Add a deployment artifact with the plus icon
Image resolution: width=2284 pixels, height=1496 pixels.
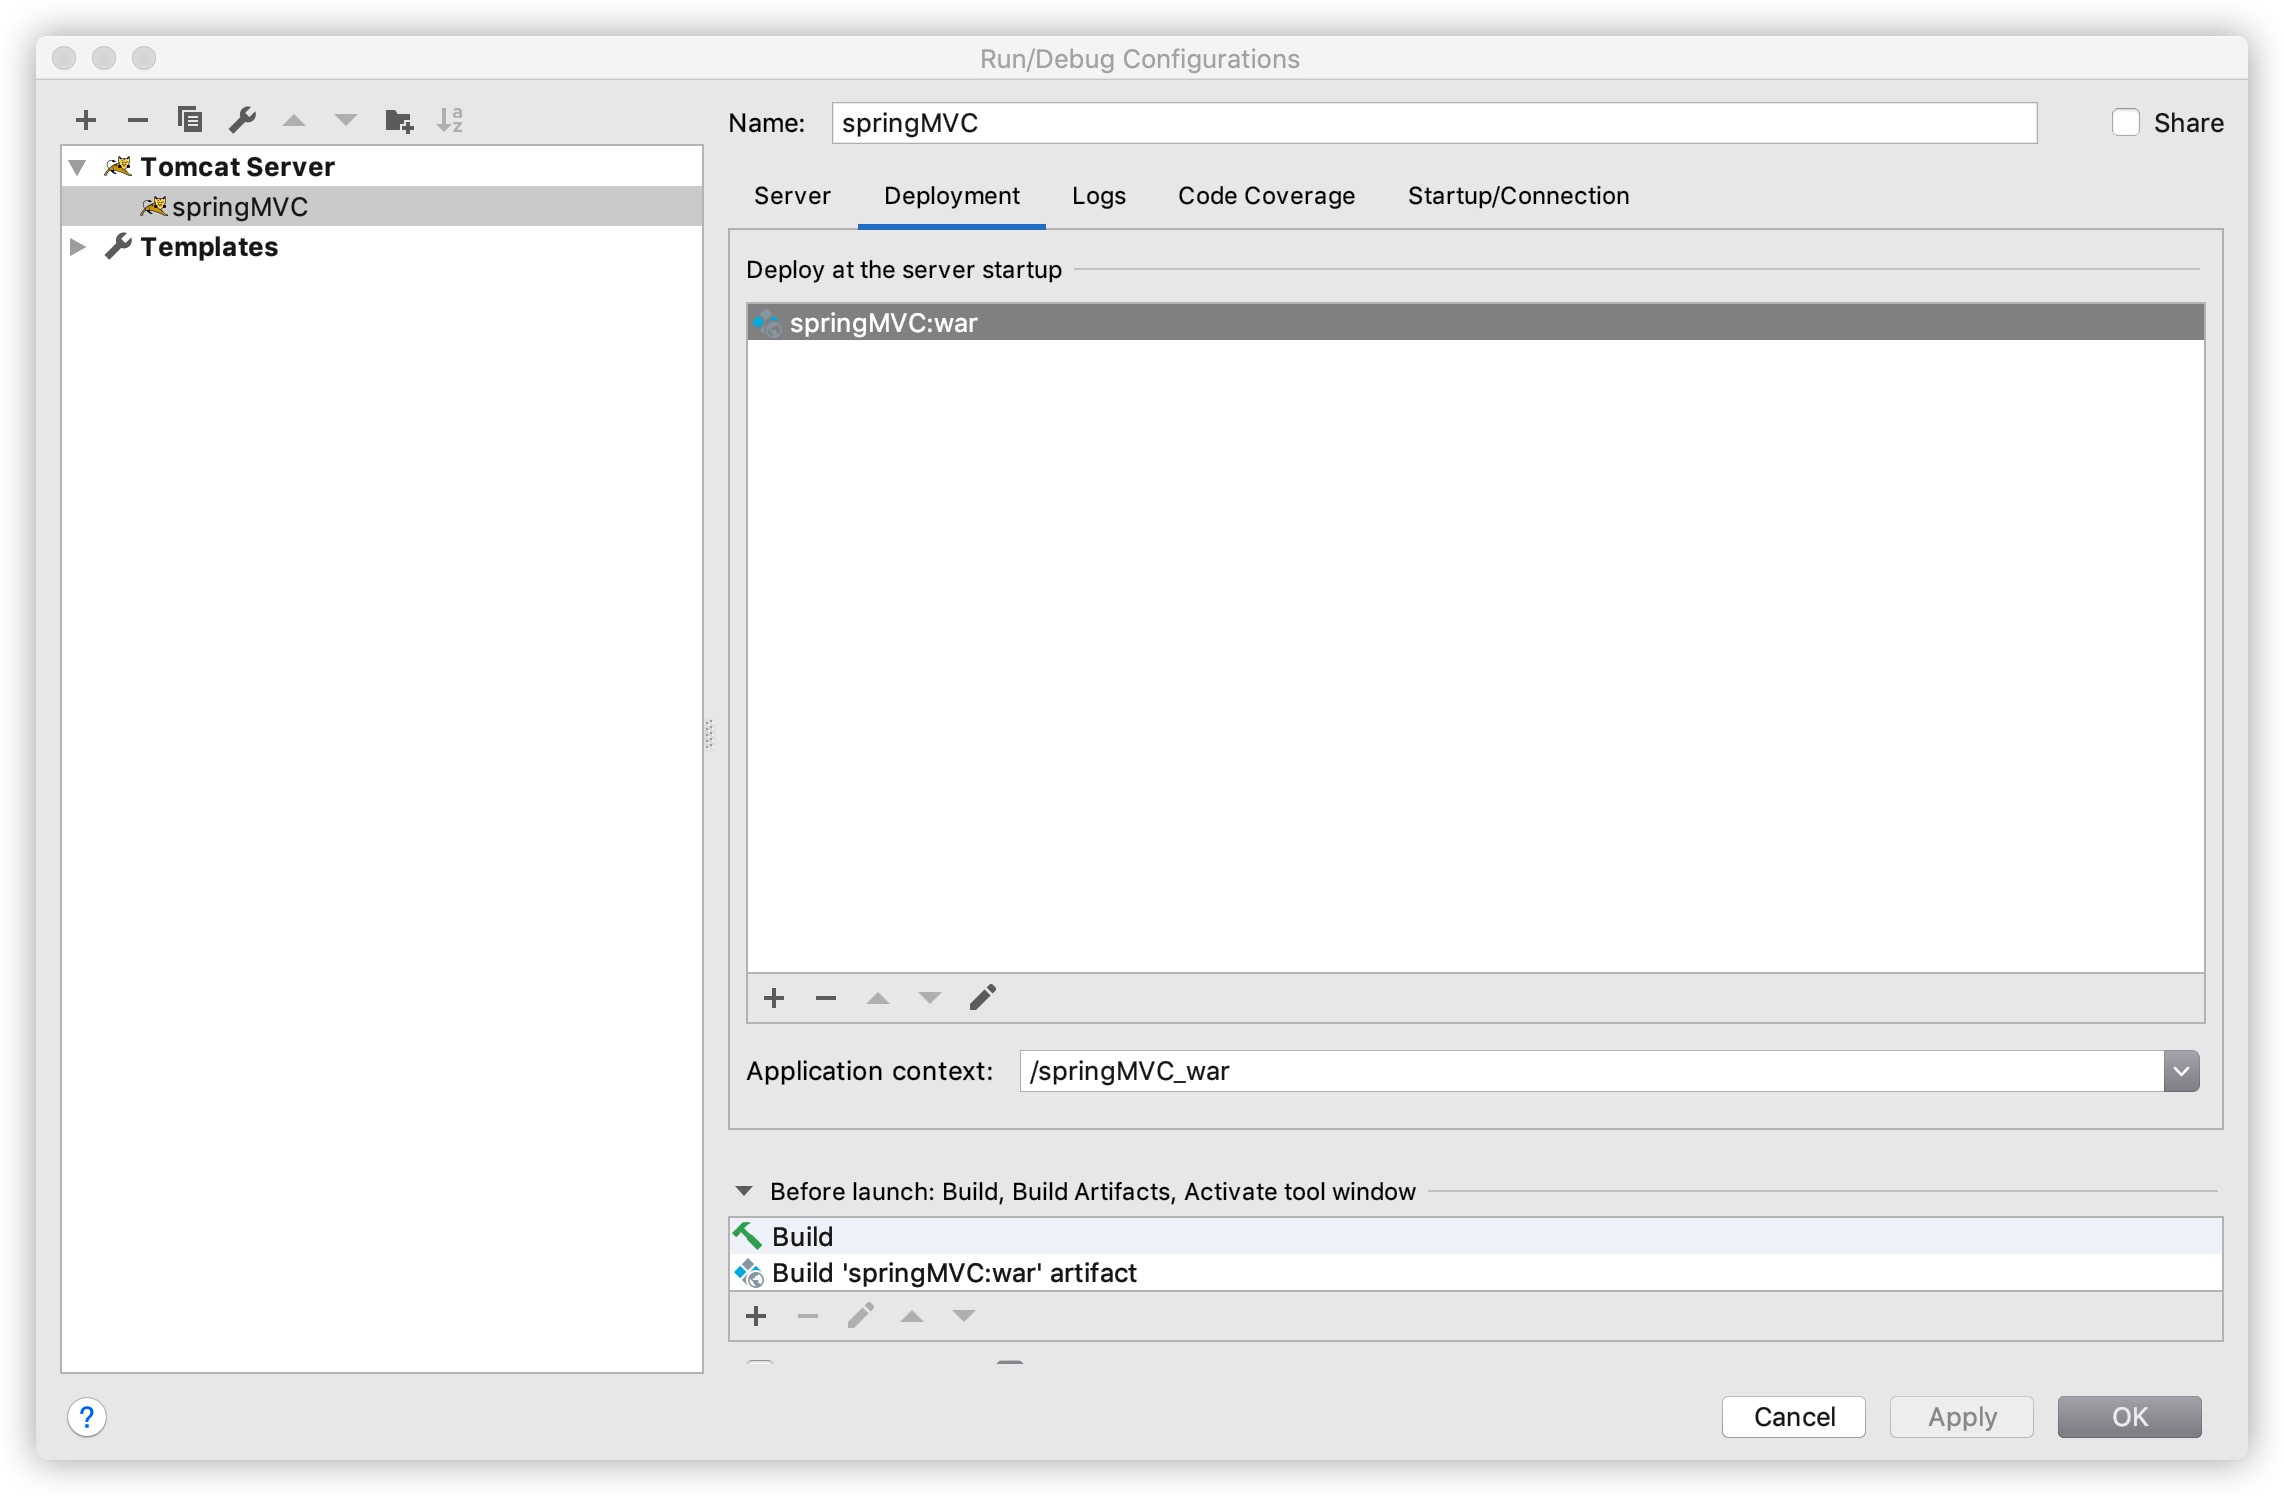point(774,998)
